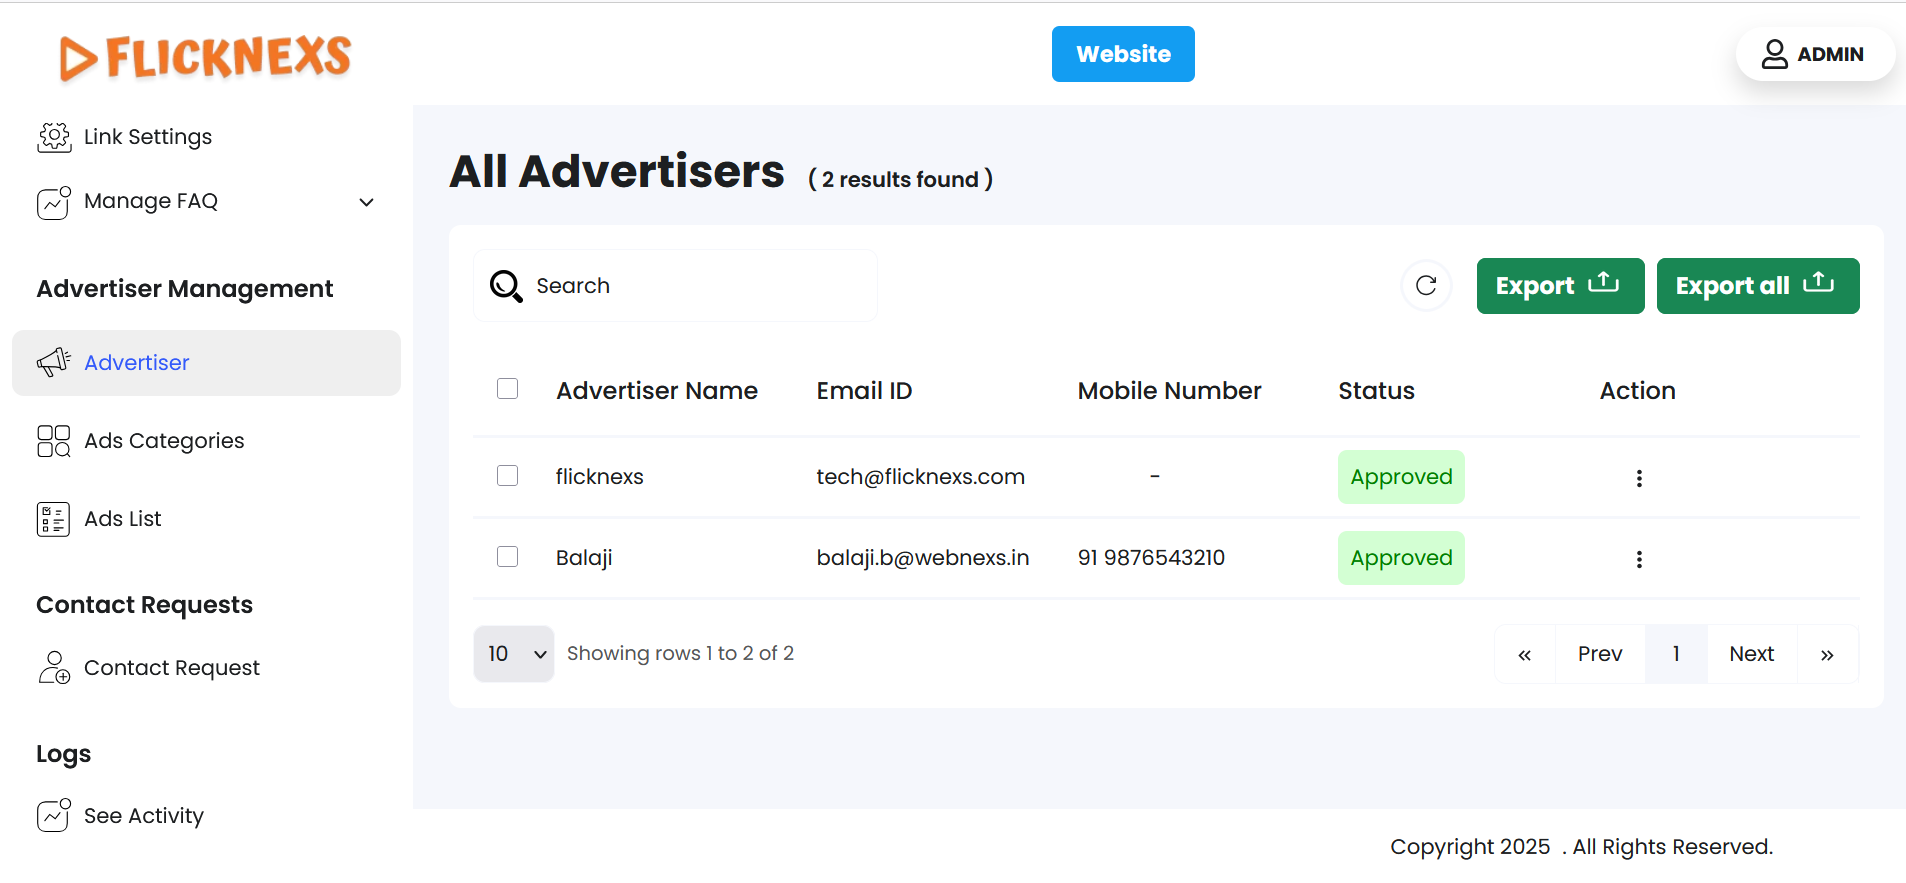Toggle the select-all checkbox in table header

508,389
